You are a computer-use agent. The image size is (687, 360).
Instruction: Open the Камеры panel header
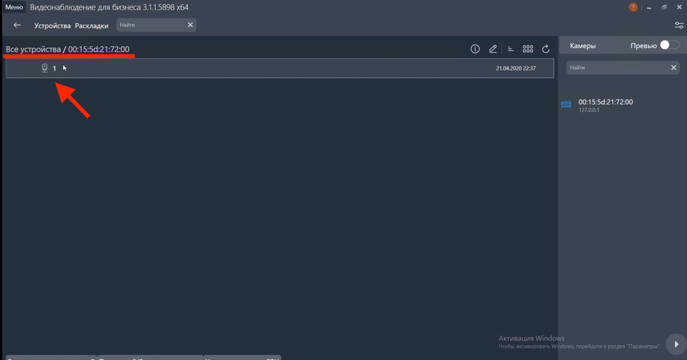[582, 46]
